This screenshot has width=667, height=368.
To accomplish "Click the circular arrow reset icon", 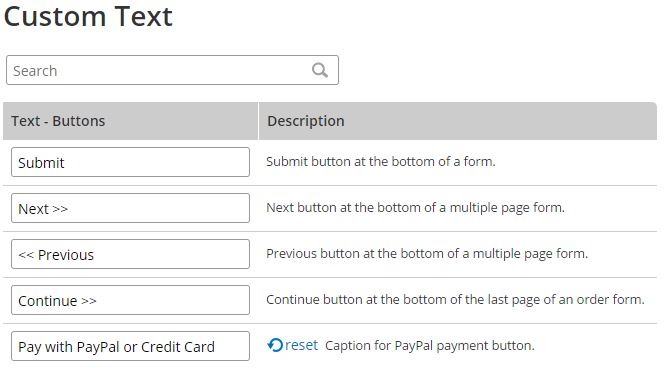I will [275, 345].
